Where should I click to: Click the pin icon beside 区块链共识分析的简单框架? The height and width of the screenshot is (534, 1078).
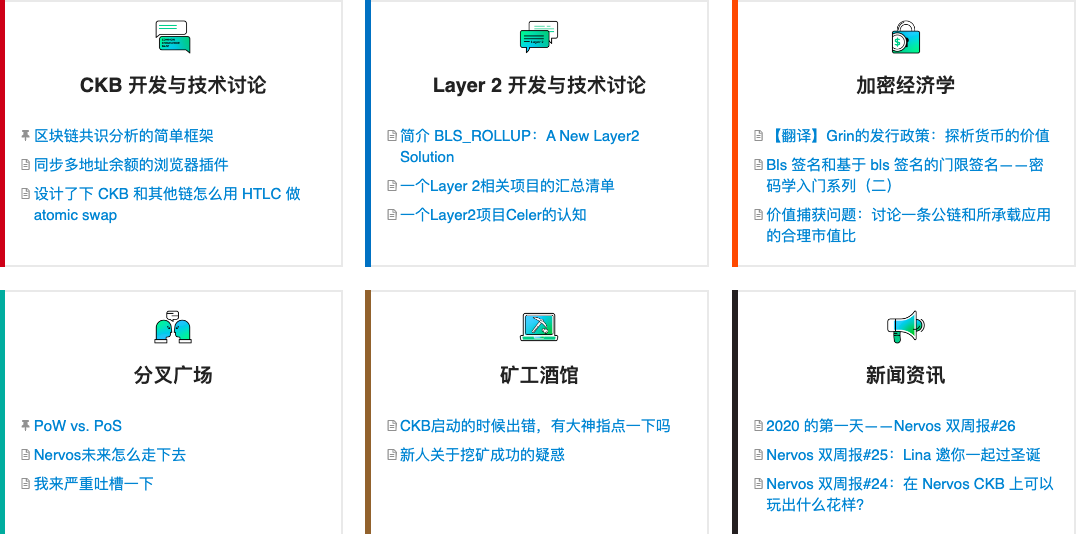click(x=25, y=135)
